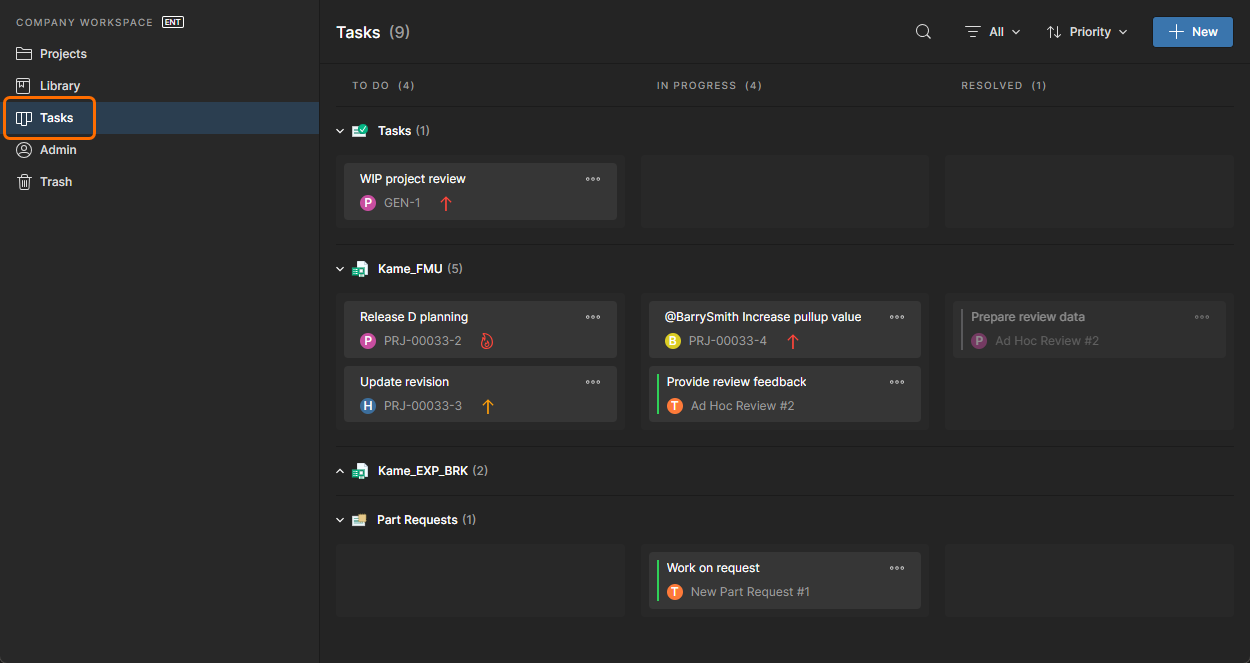Viewport: 1250px width, 663px height.
Task: Click the Kame_FMU project icon
Action: [360, 269]
